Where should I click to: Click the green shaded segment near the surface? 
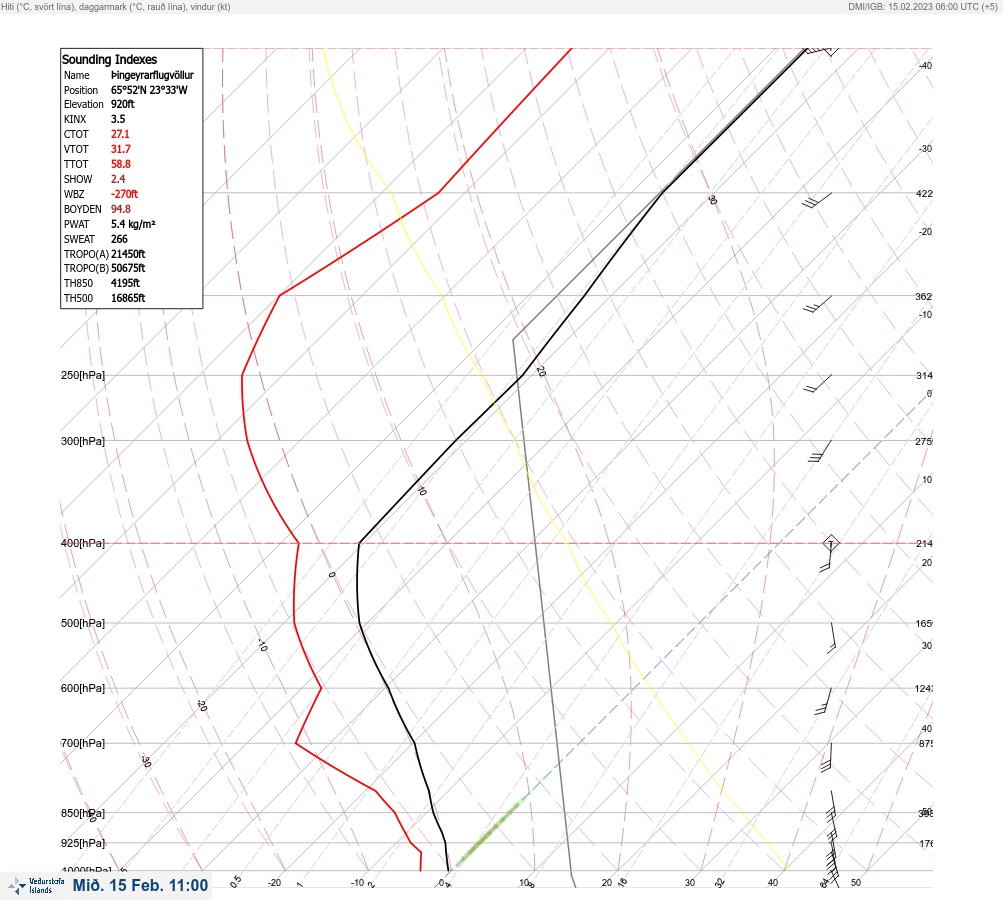click(x=493, y=830)
